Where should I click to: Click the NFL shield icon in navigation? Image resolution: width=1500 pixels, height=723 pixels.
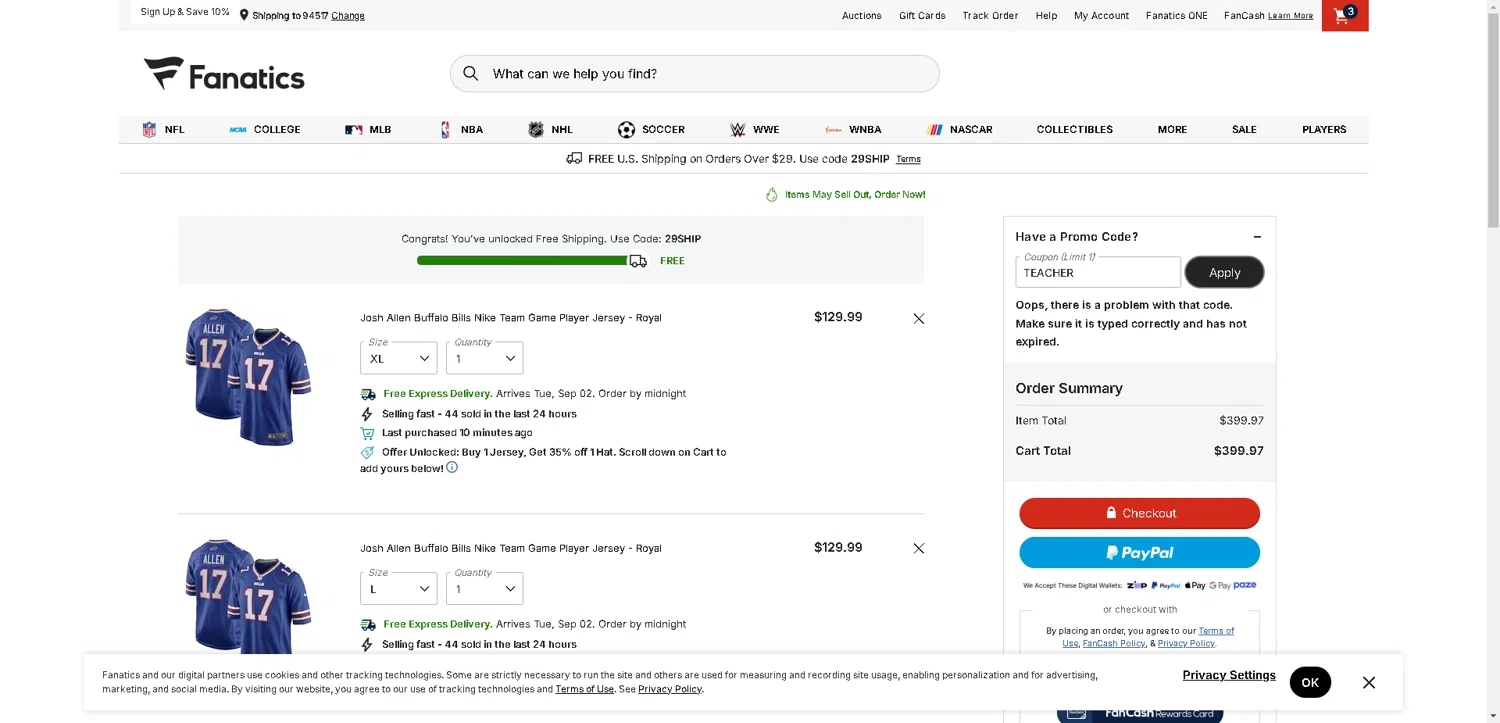[x=149, y=129]
